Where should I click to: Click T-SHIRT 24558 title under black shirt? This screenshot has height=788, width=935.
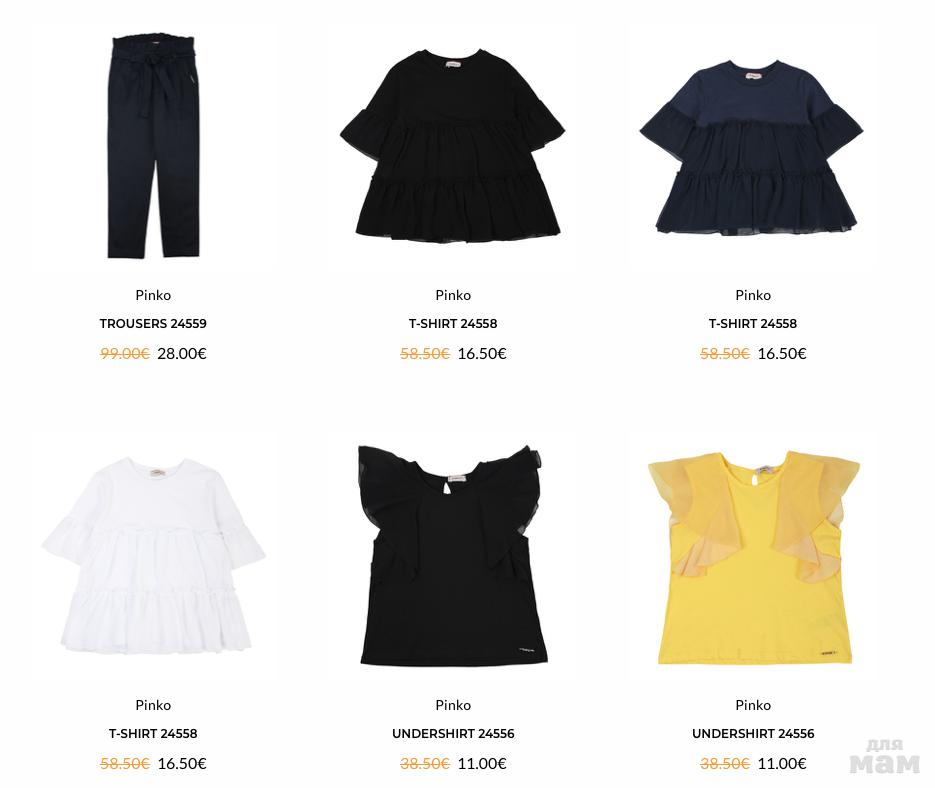[x=453, y=323]
